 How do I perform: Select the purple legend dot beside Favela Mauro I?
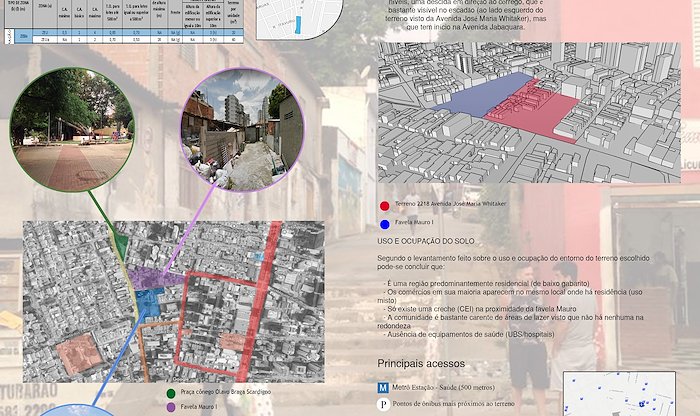(171, 407)
